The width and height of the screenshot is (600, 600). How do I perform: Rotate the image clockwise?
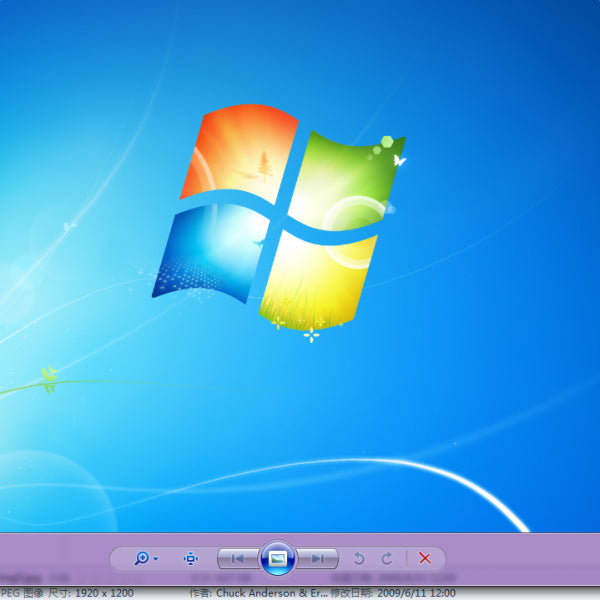click(387, 558)
